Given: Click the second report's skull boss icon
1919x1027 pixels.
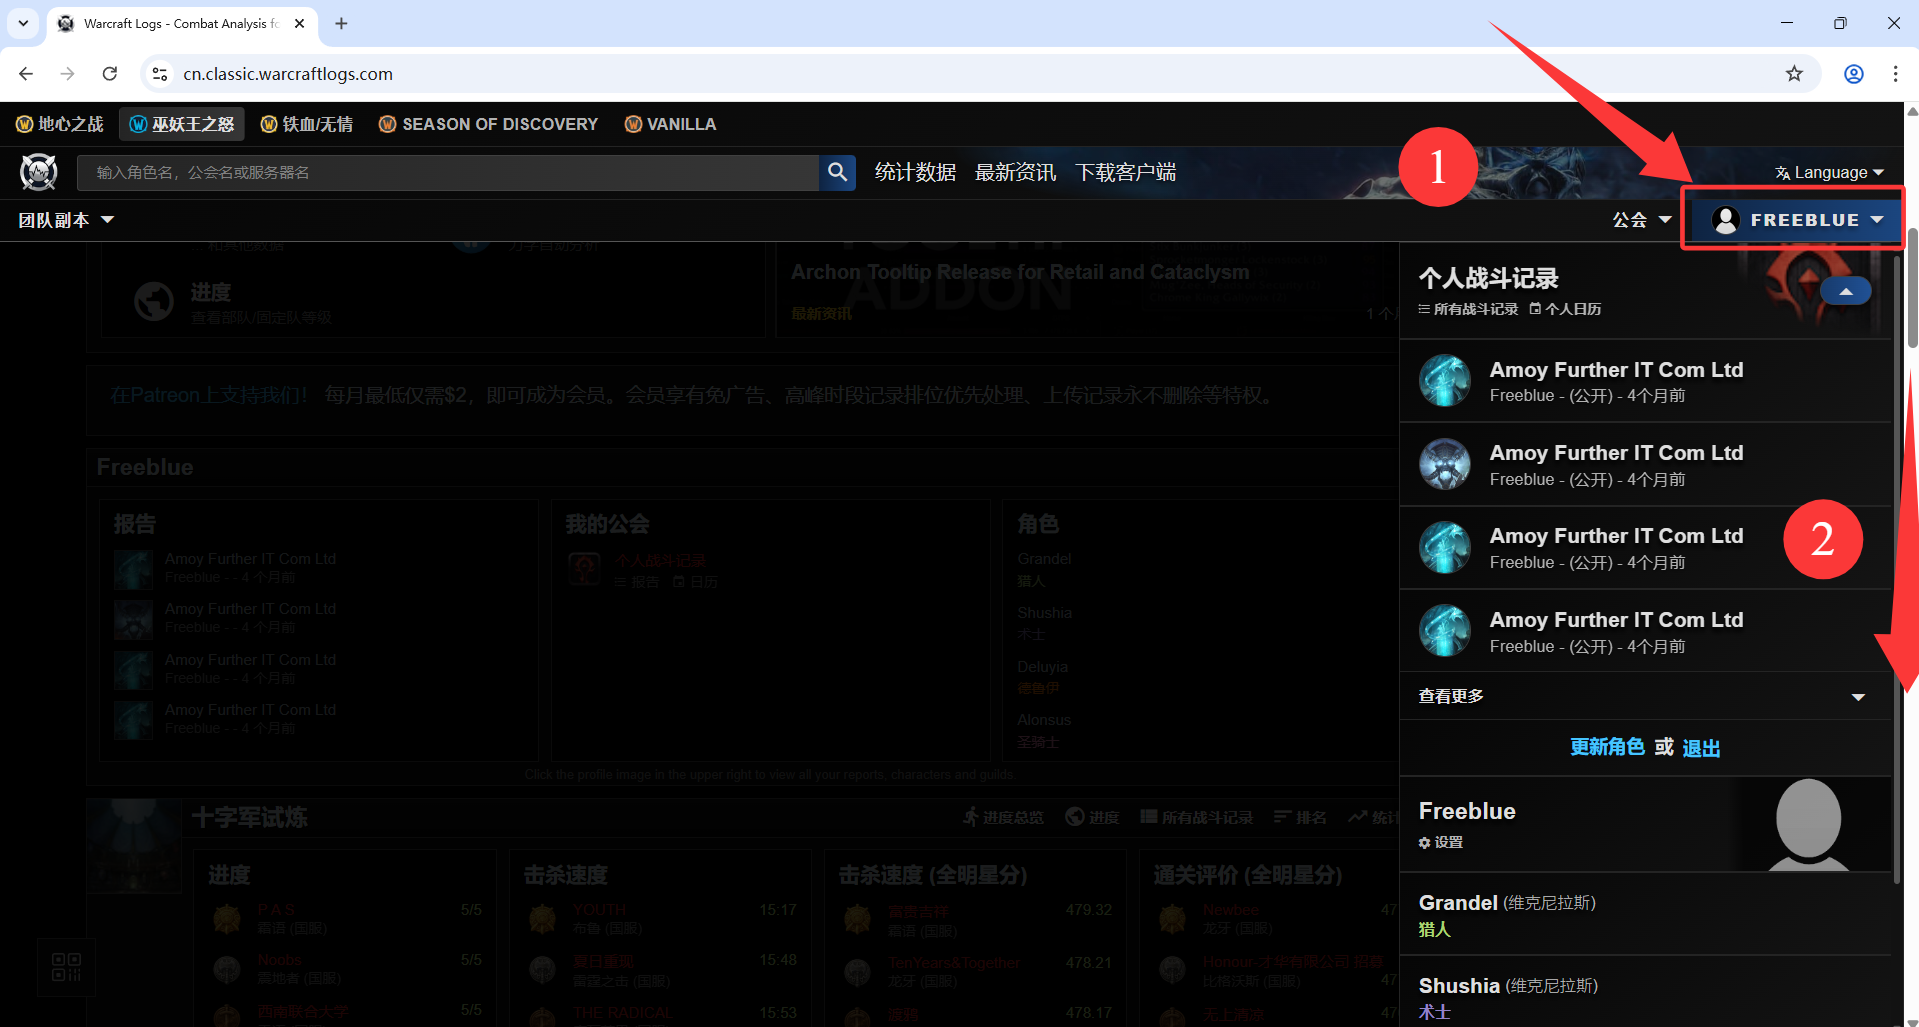Looking at the screenshot, I should coord(1445,464).
